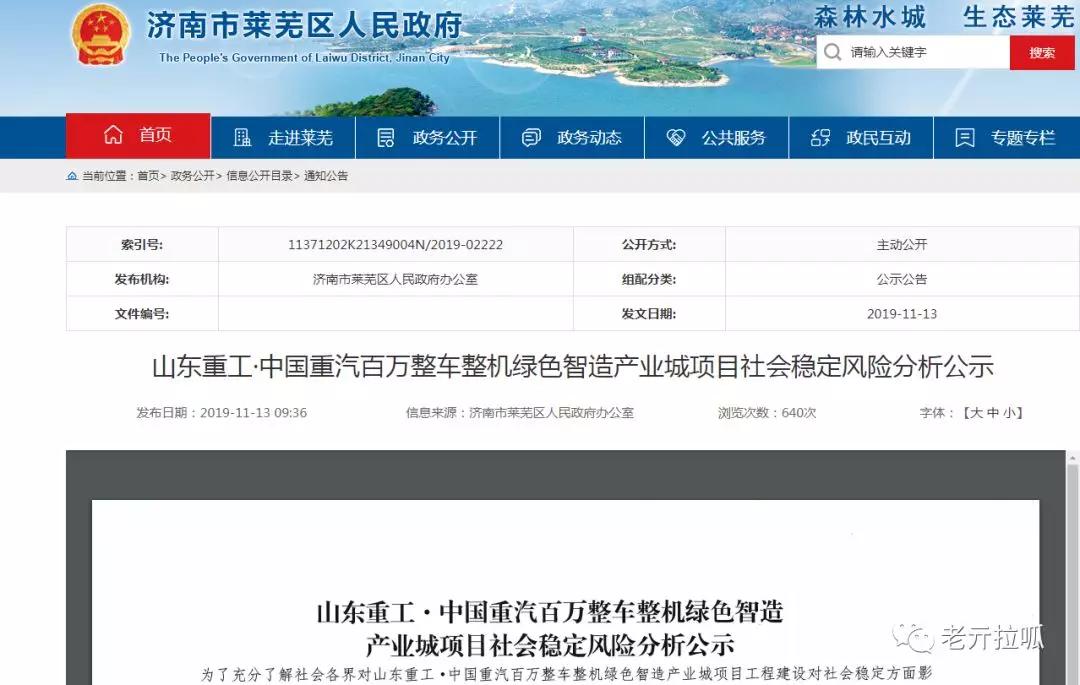Click the 索引号 label cell

[x=142, y=244]
